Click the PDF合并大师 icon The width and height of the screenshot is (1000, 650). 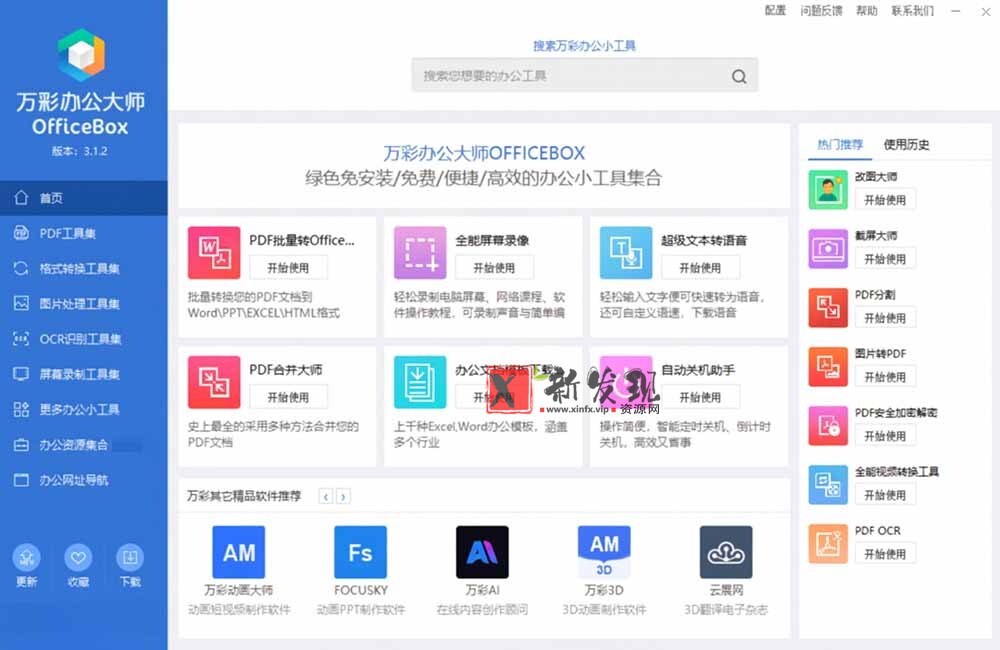[214, 382]
